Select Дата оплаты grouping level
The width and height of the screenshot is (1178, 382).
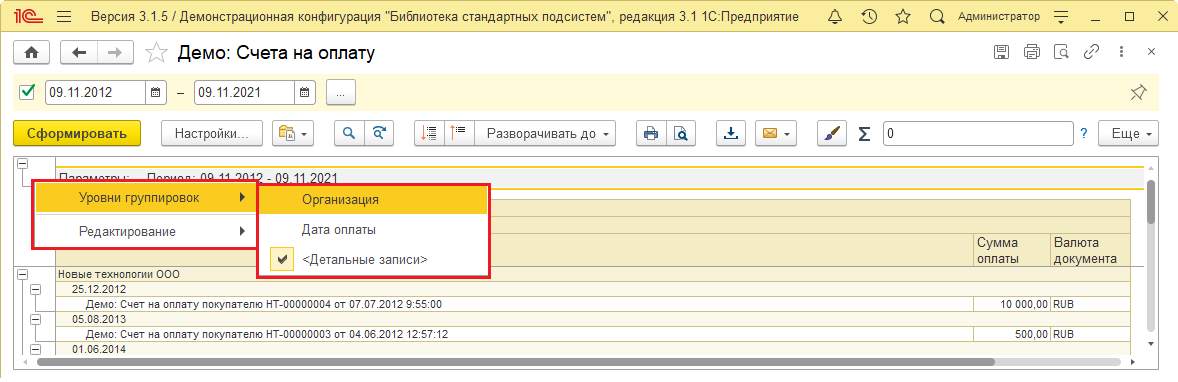point(373,229)
